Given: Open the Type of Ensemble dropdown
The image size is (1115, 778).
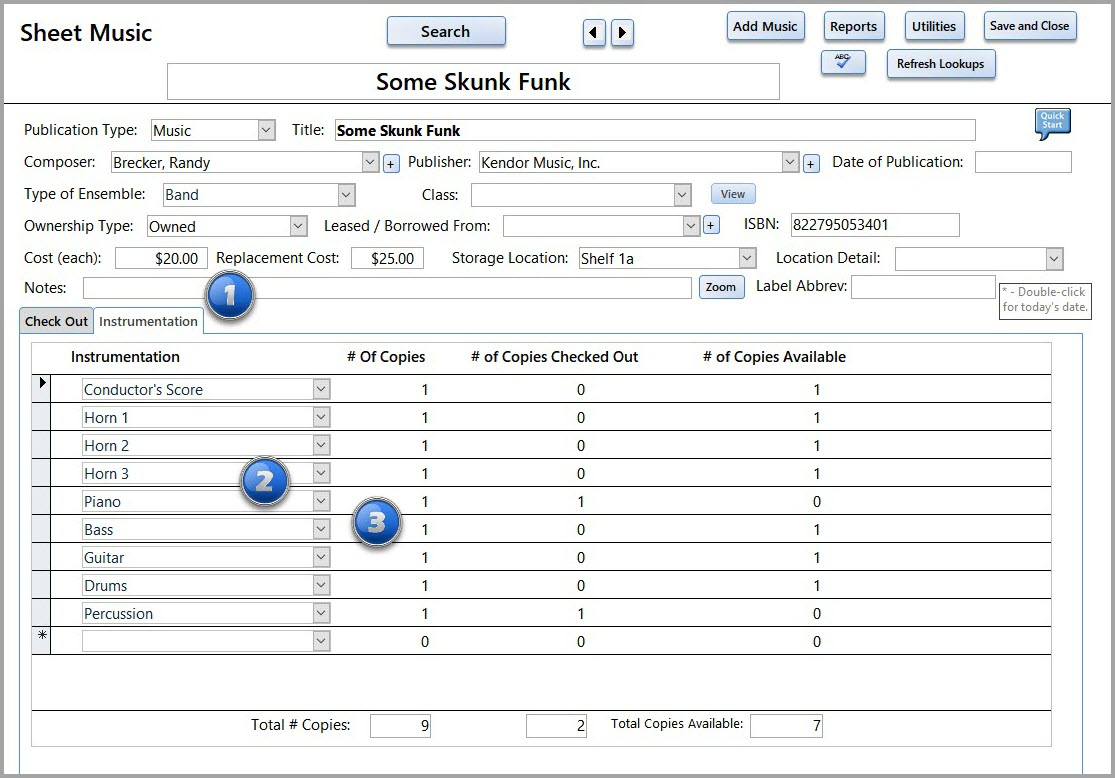Looking at the screenshot, I should [x=346, y=195].
